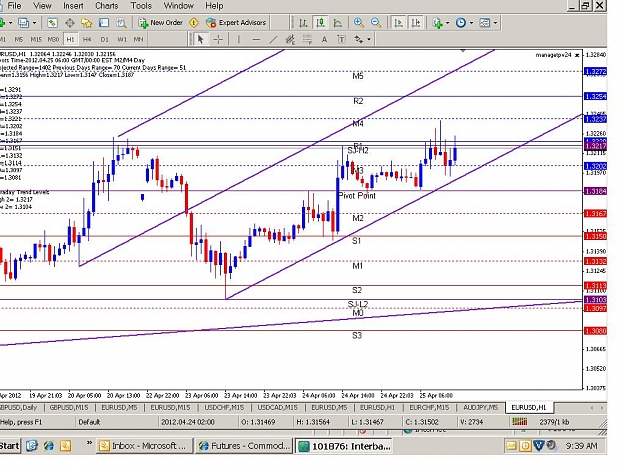The width and height of the screenshot is (625, 469).
Task: Switch to the AUDJPY,M5 chart tab
Action: pyautogui.click(x=481, y=407)
